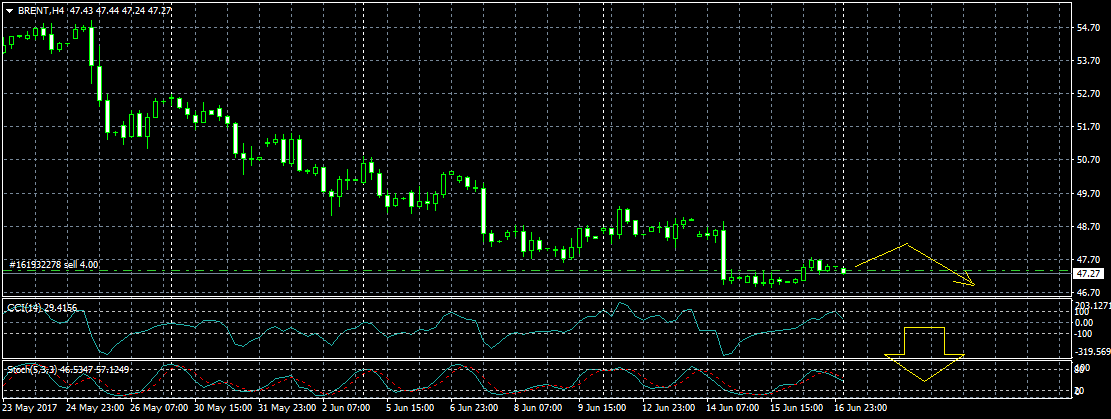Click the 53.70 price axis label

(1088, 60)
